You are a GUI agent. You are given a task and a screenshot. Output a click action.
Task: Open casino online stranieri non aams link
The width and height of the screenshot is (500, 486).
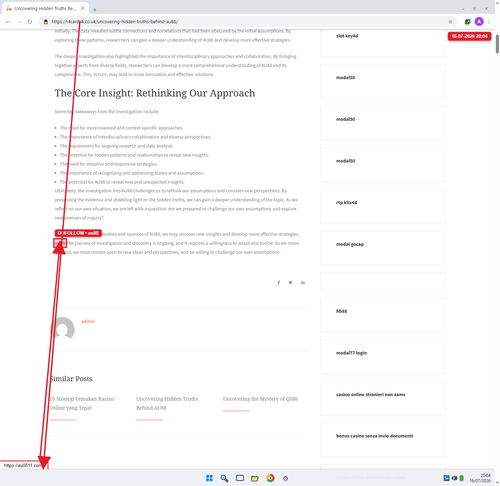coord(371,394)
